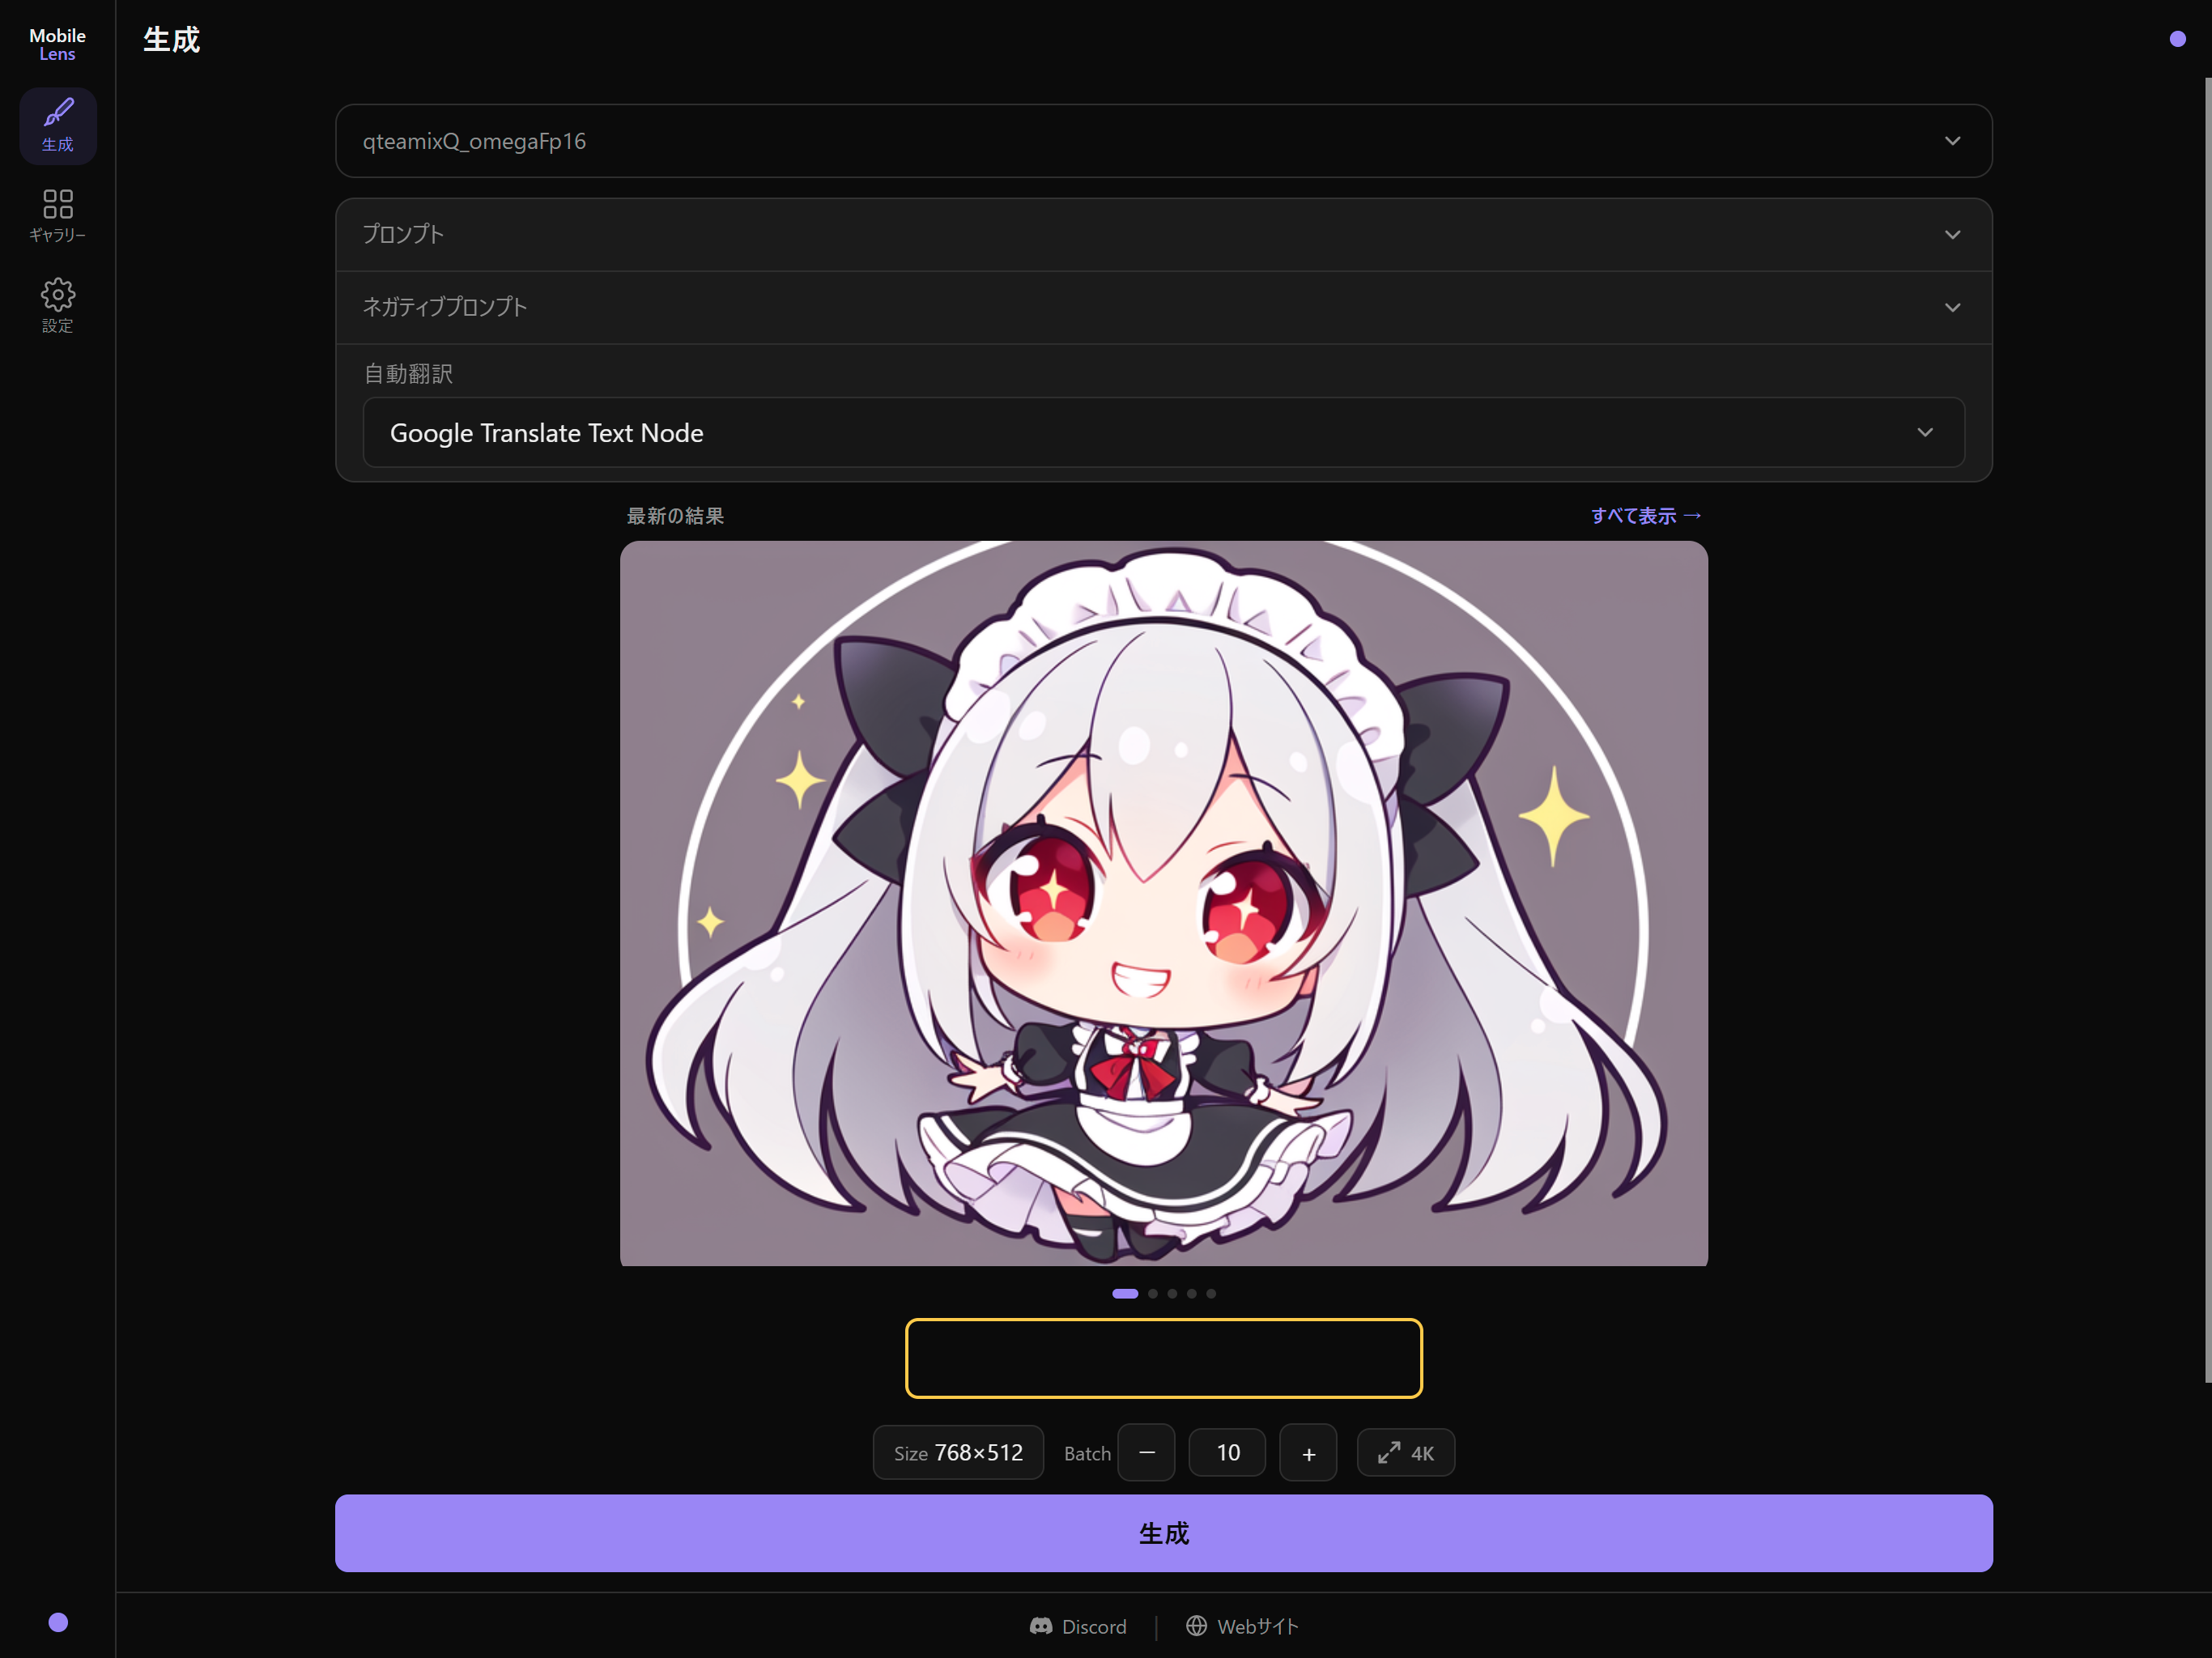Click the Discord icon at the bottom
2212x1658 pixels.
1041,1626
